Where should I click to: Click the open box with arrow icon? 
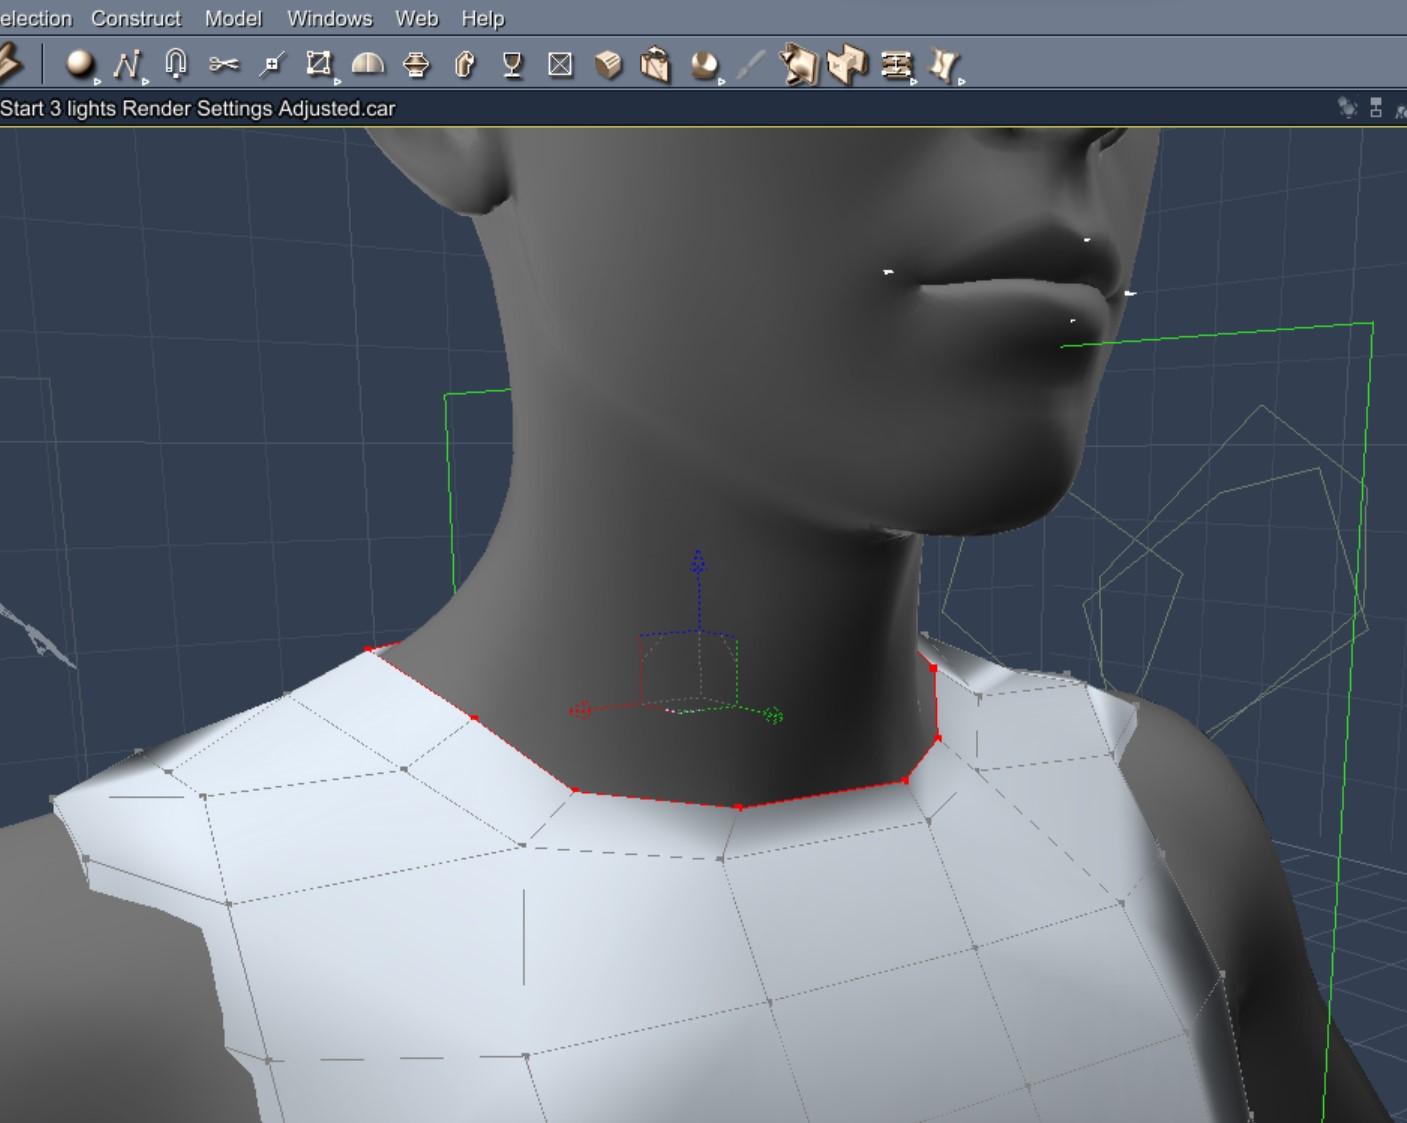coord(655,65)
